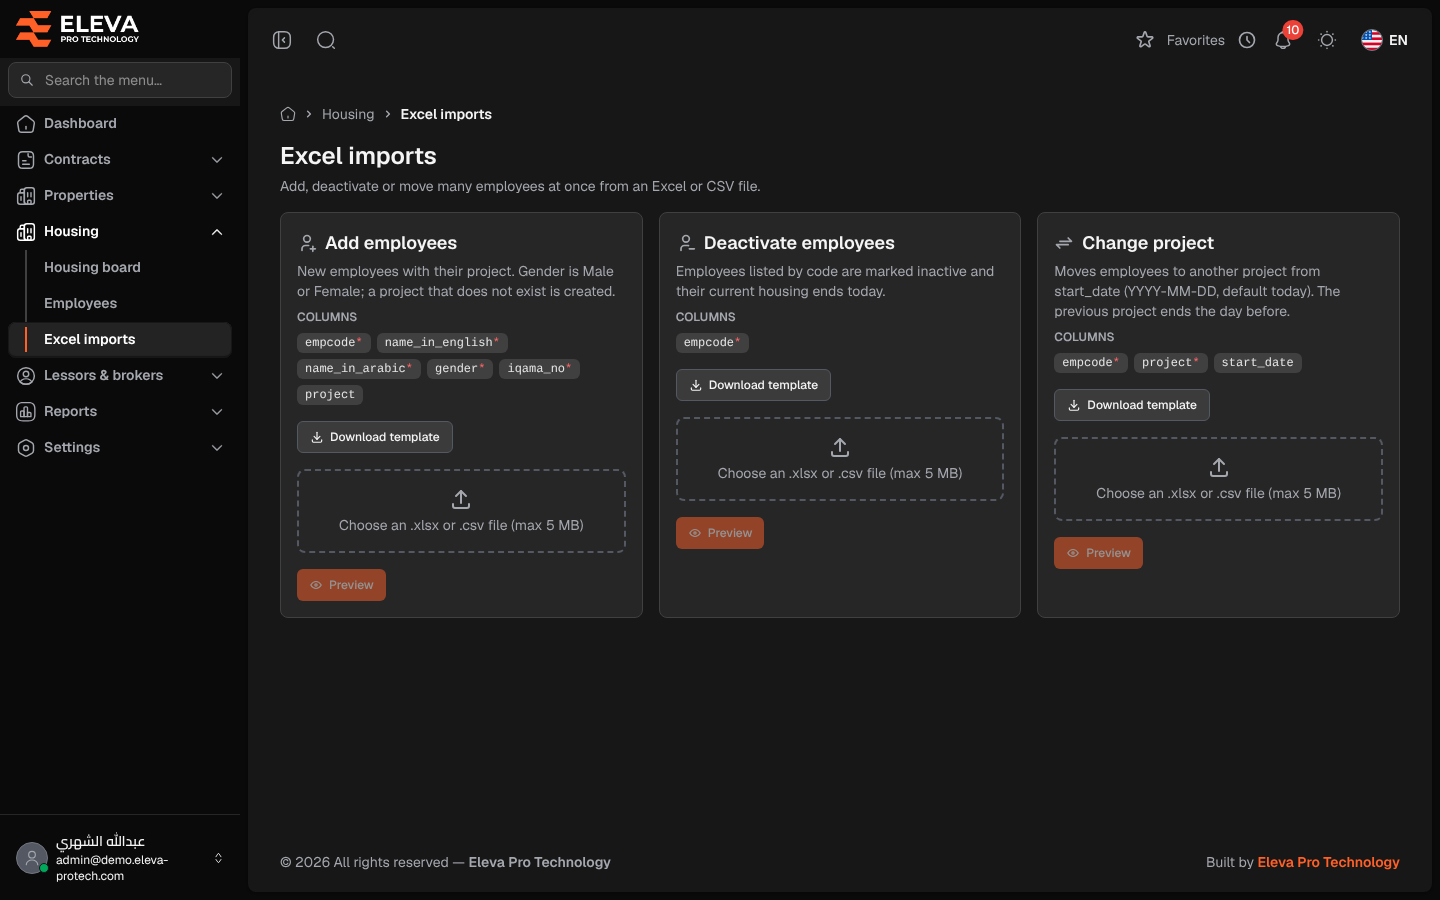Click the Contracts sidebar icon

pyautogui.click(x=26, y=160)
